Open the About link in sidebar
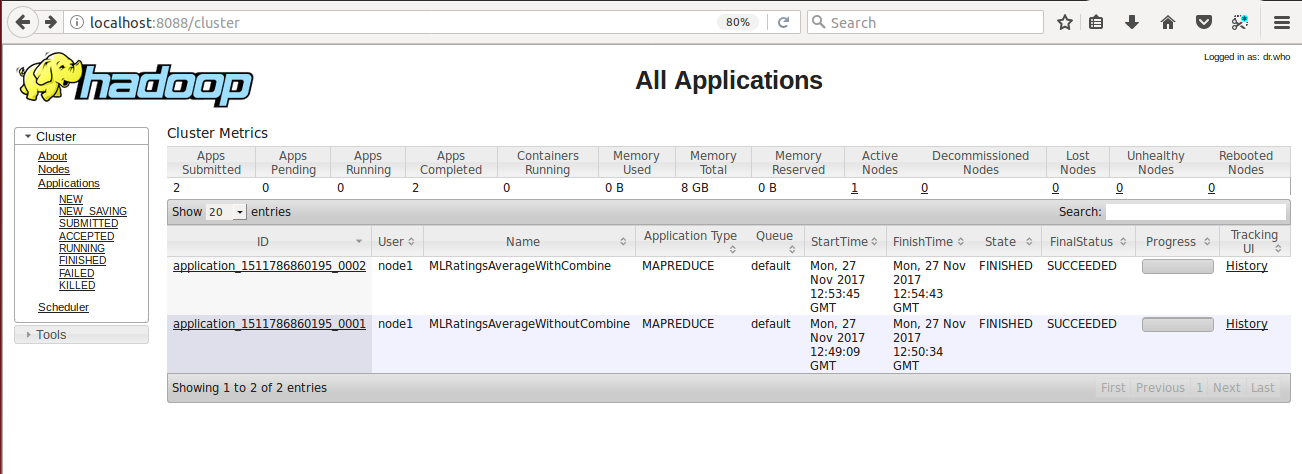The width and height of the screenshot is (1302, 474). coord(53,156)
